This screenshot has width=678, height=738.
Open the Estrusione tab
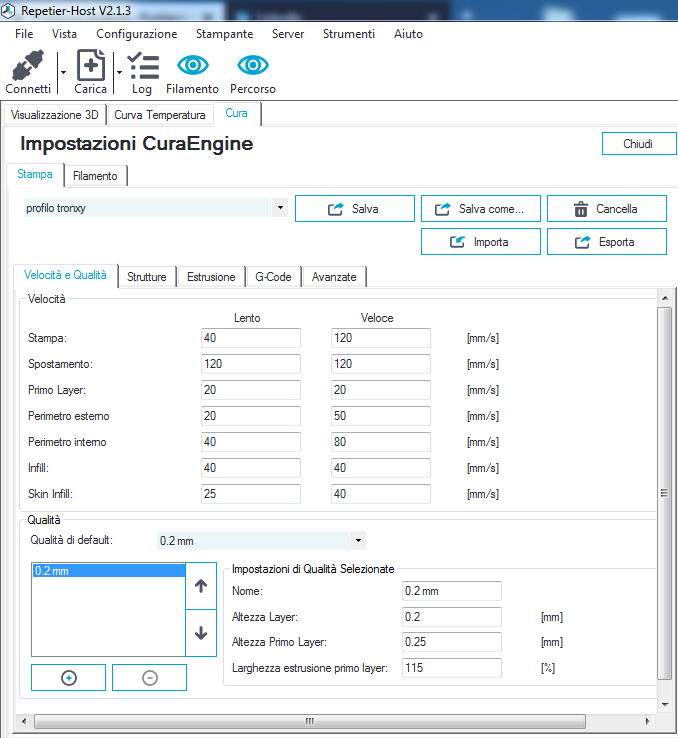[x=211, y=277]
